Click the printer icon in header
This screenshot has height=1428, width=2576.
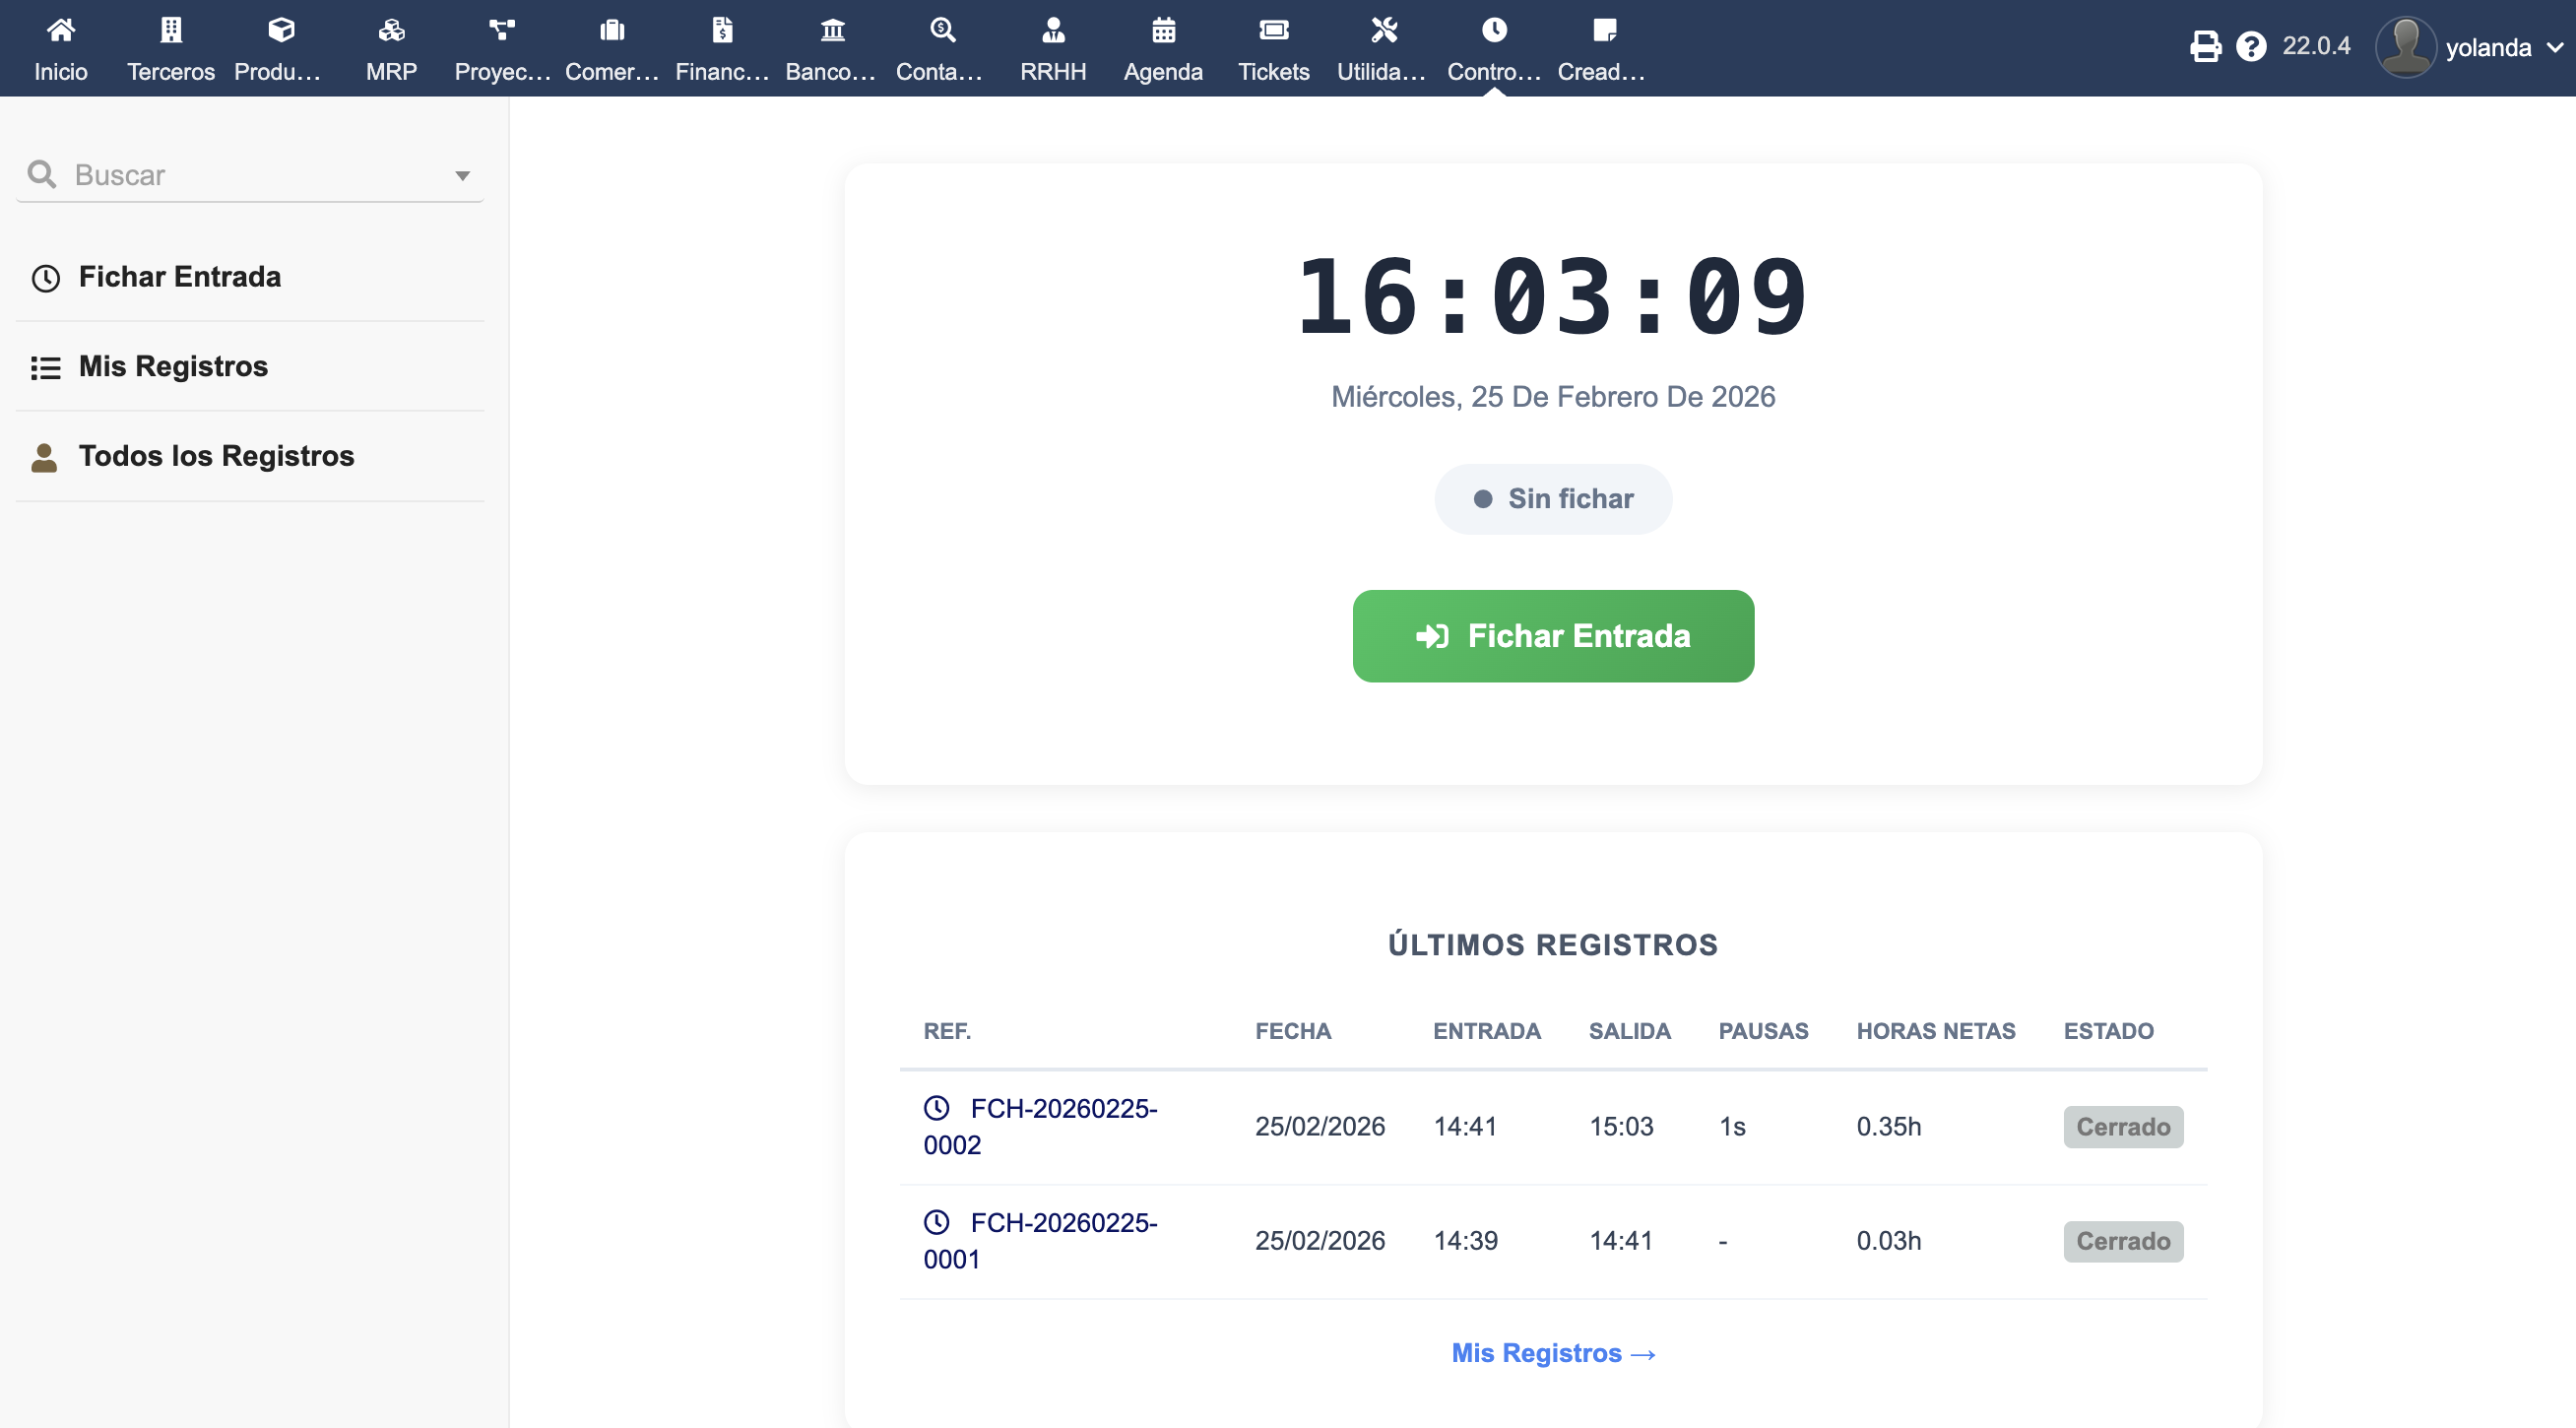(2204, 47)
